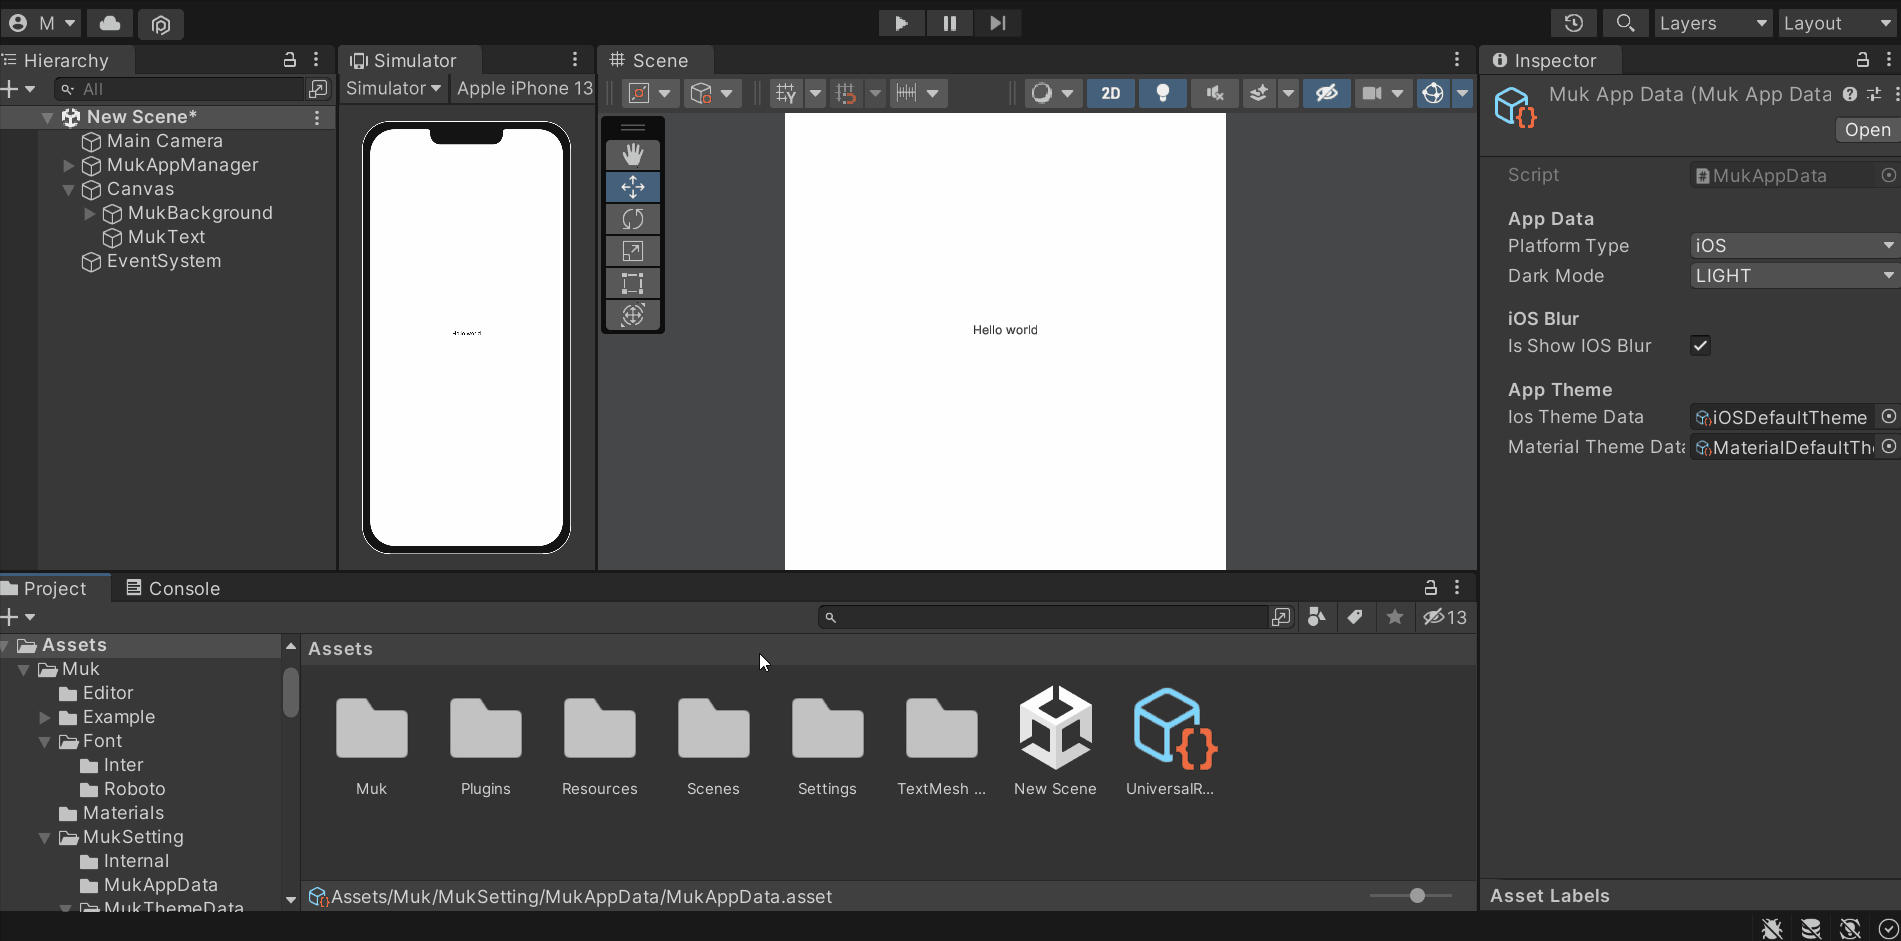Open Apple iPhone 13 device dropdown

(524, 89)
